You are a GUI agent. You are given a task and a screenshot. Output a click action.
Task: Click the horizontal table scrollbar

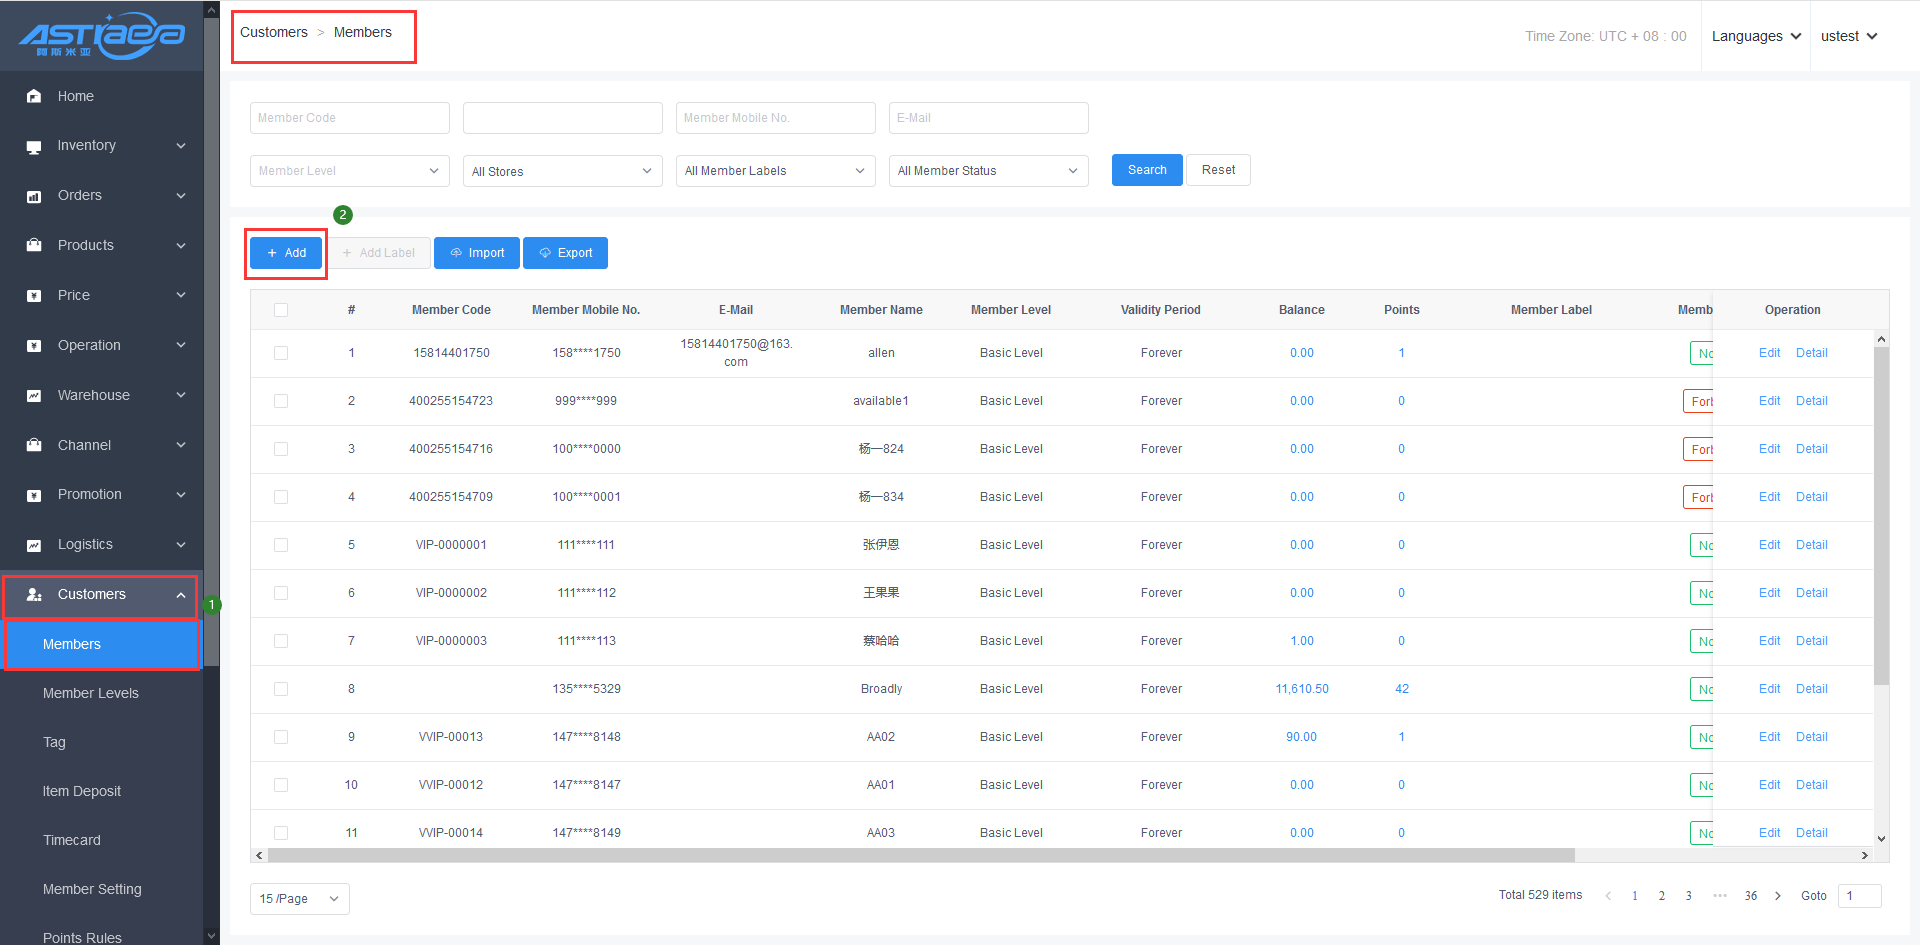click(x=920, y=855)
